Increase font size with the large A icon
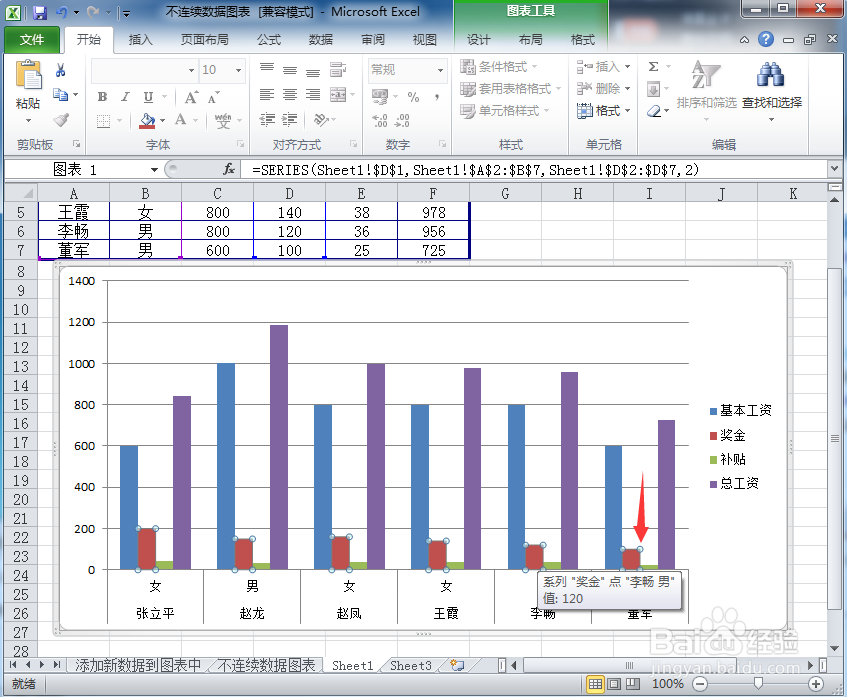Screen dimensions: 847x697 pyautogui.click(x=191, y=97)
